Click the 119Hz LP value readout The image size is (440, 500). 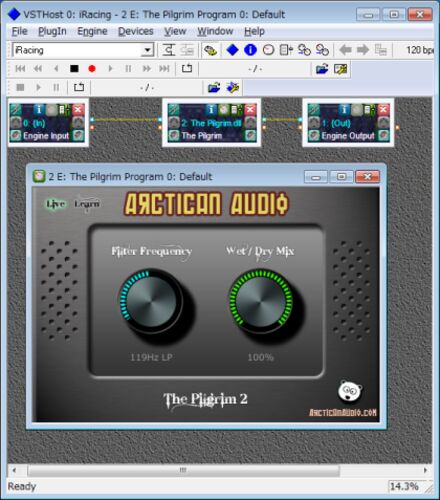151,357
